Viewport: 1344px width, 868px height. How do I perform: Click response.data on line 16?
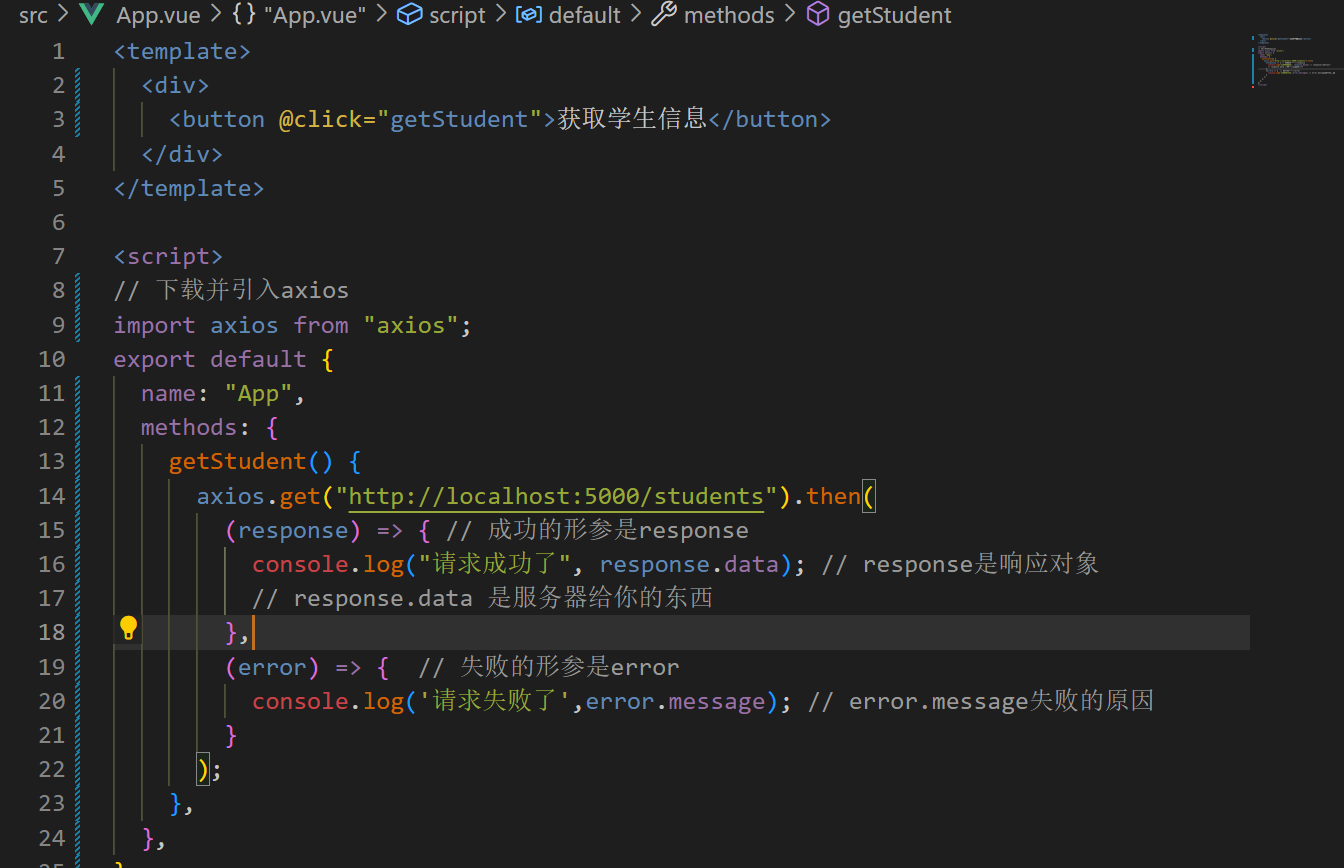tap(688, 564)
